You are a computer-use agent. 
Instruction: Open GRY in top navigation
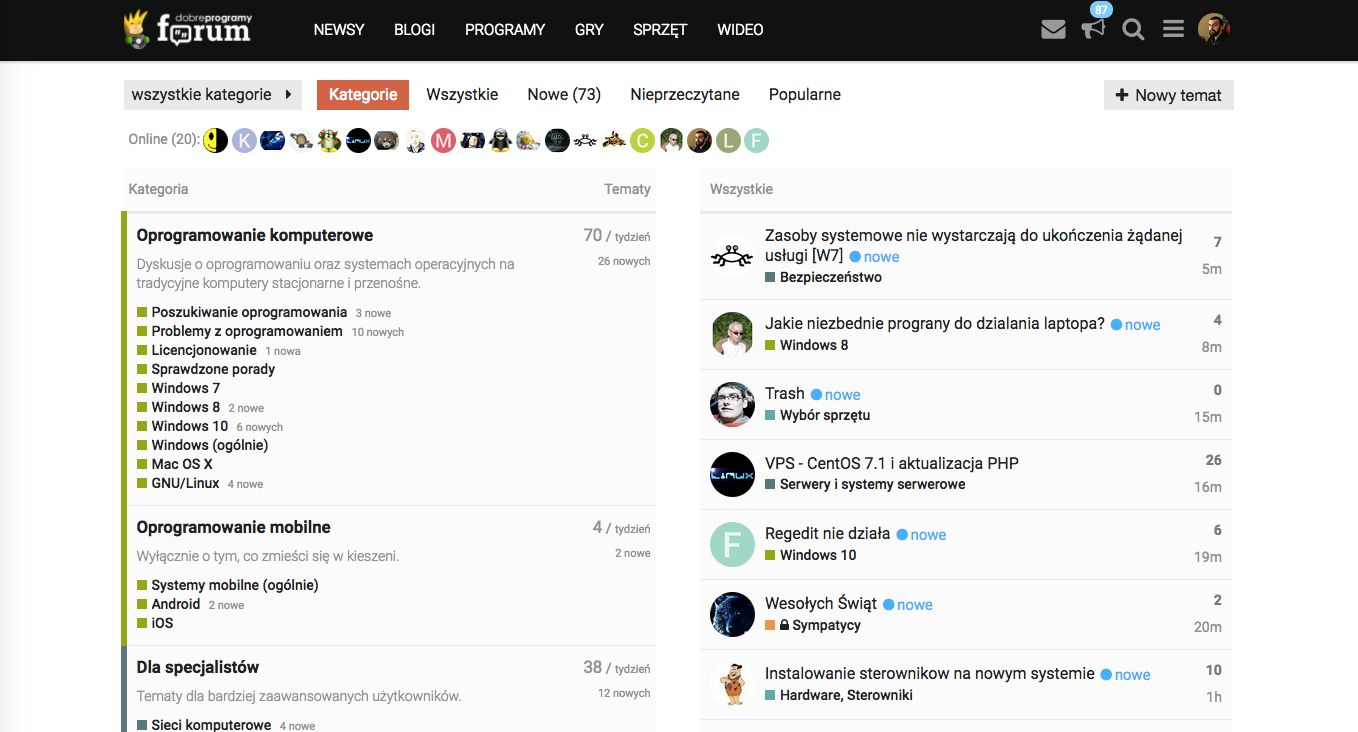tap(589, 30)
